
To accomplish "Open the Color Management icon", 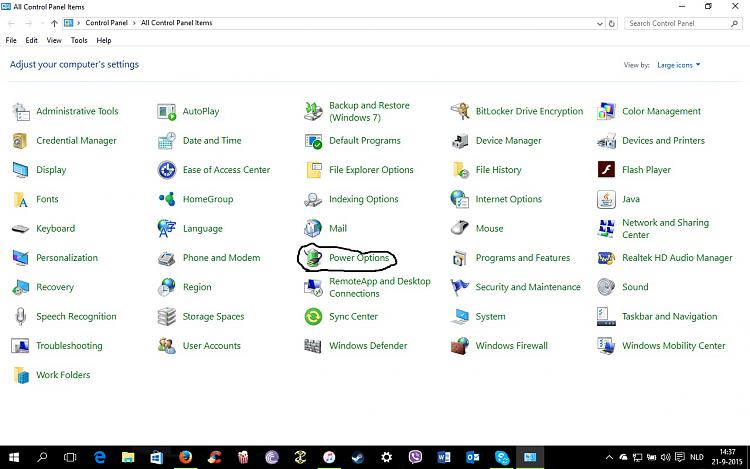I will (x=606, y=111).
